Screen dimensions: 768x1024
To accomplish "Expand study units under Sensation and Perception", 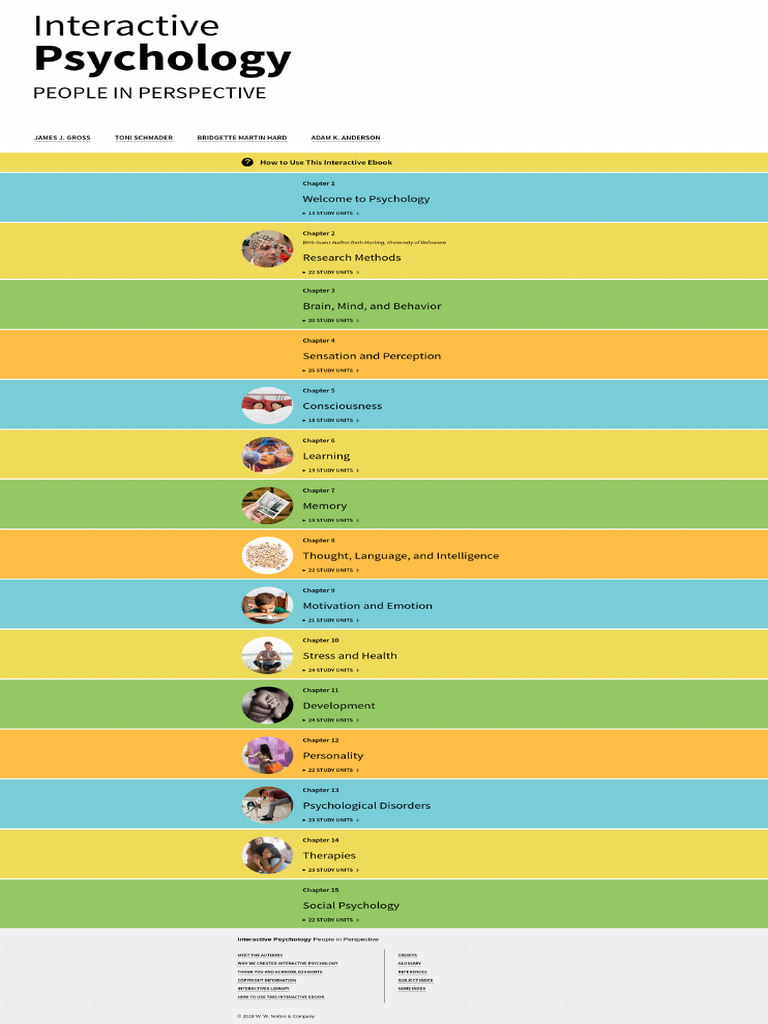I will click(330, 370).
